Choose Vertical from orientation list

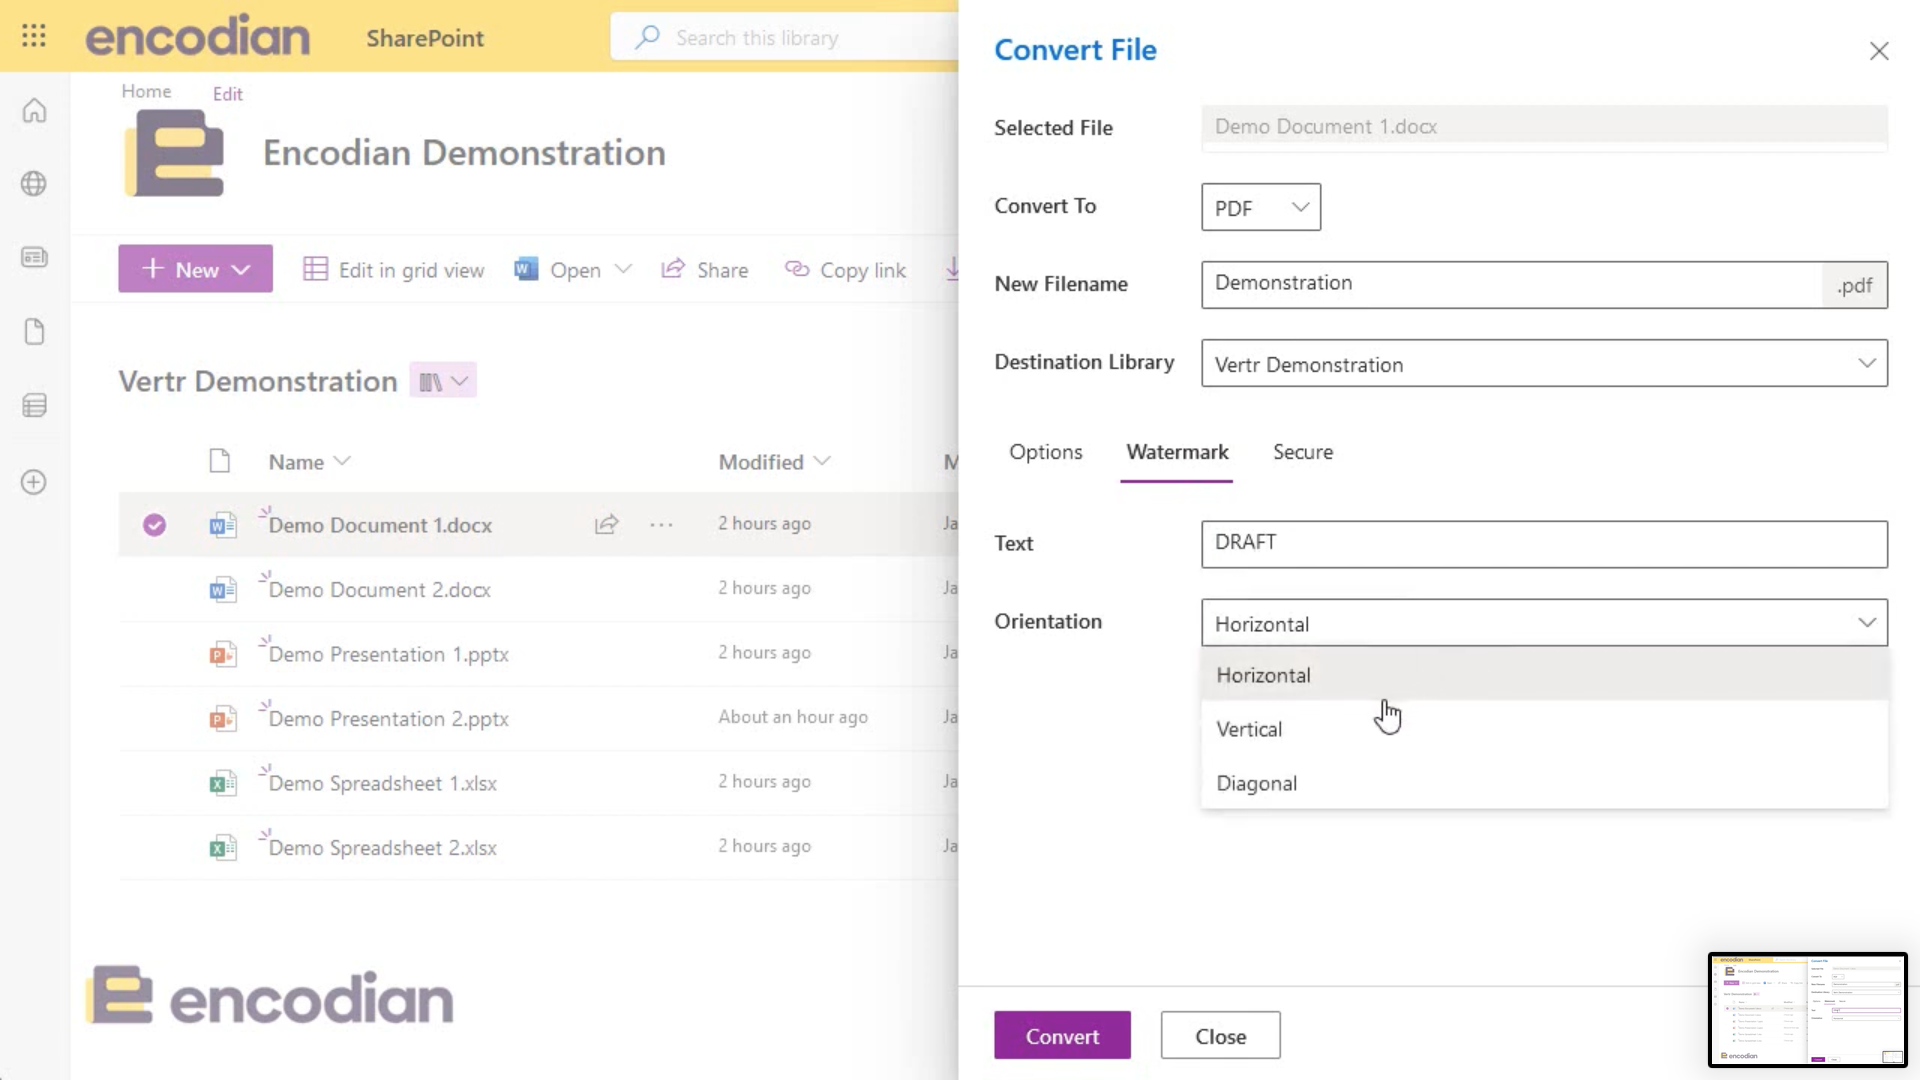1544,729
